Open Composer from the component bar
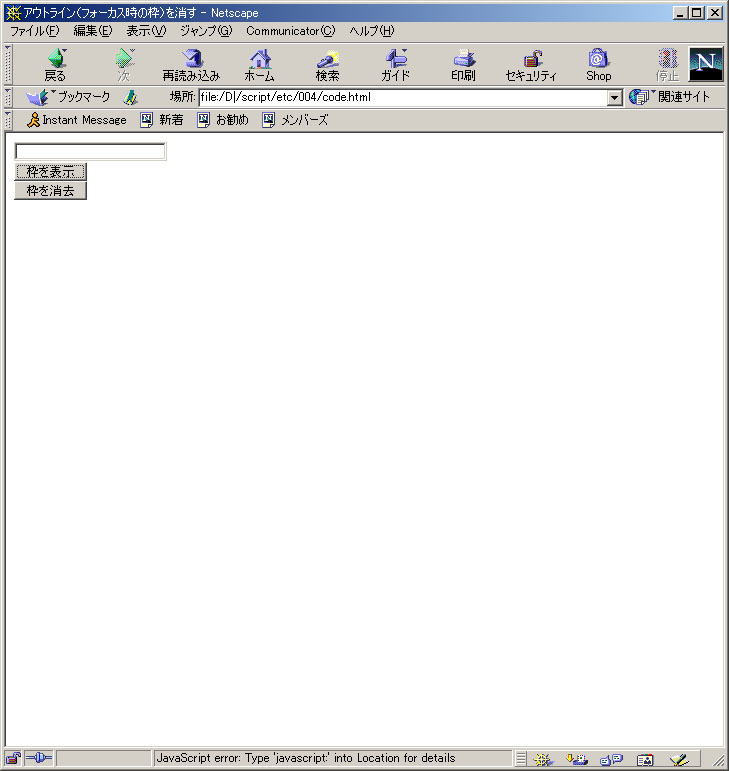 point(679,759)
